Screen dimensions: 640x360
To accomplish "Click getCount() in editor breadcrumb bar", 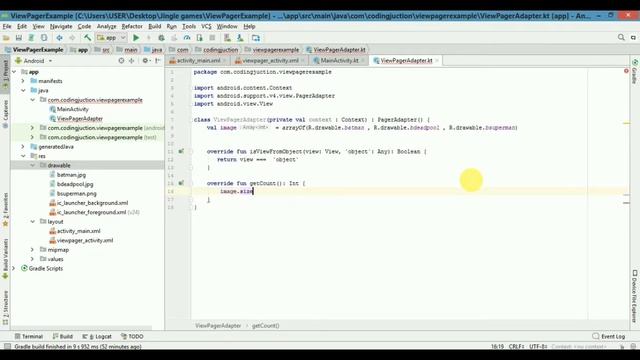I will [266, 326].
